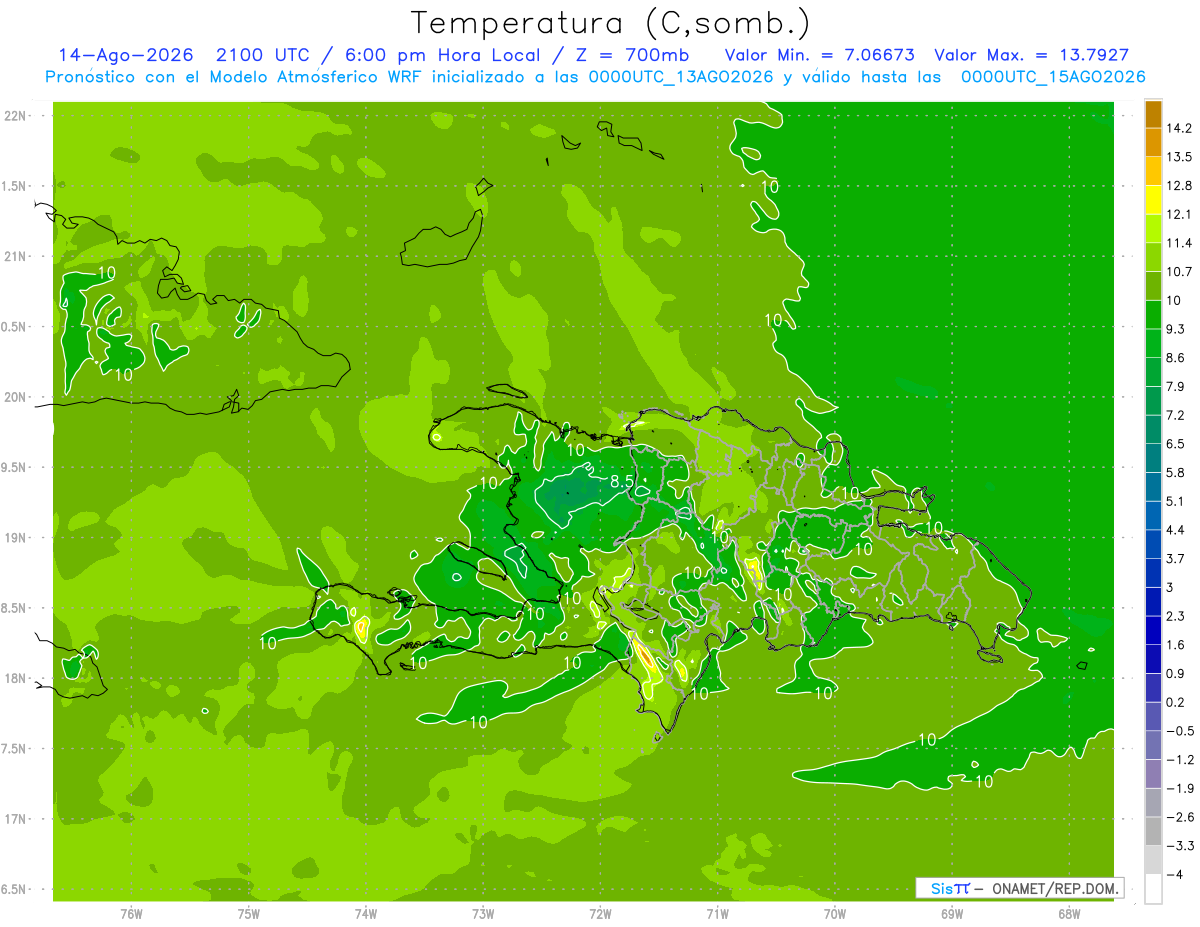Click the '4.4' colorbar value
The image size is (1200, 927).
pos(1176,529)
